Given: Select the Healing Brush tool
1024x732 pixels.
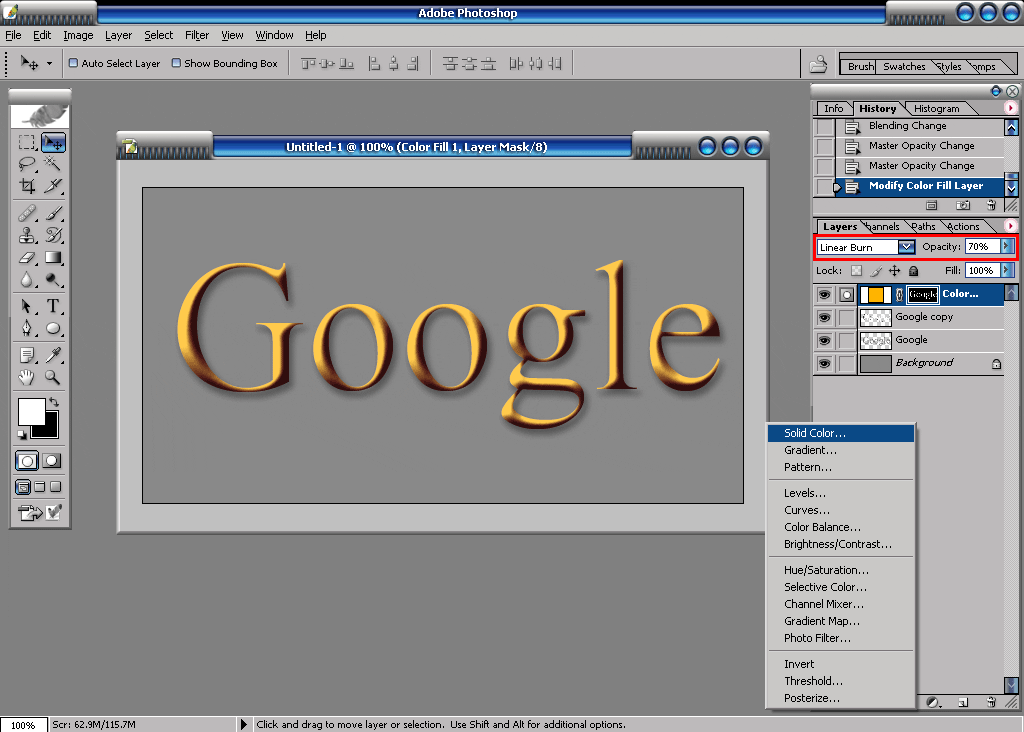Looking at the screenshot, I should (27, 213).
